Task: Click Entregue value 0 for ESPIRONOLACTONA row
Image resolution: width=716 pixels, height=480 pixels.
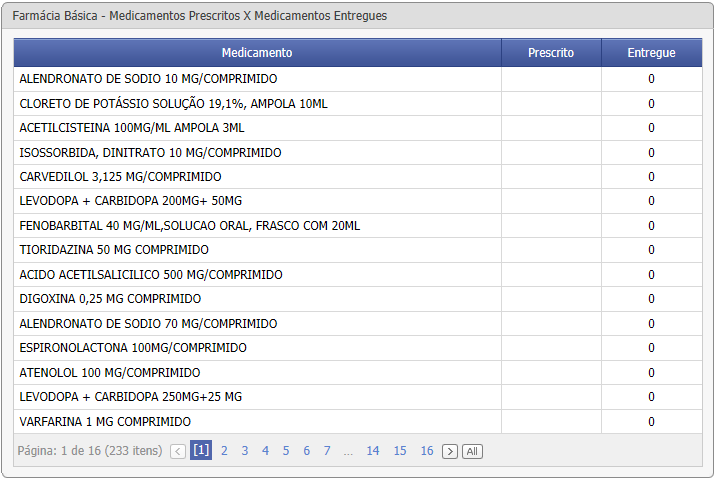Action: click(652, 348)
